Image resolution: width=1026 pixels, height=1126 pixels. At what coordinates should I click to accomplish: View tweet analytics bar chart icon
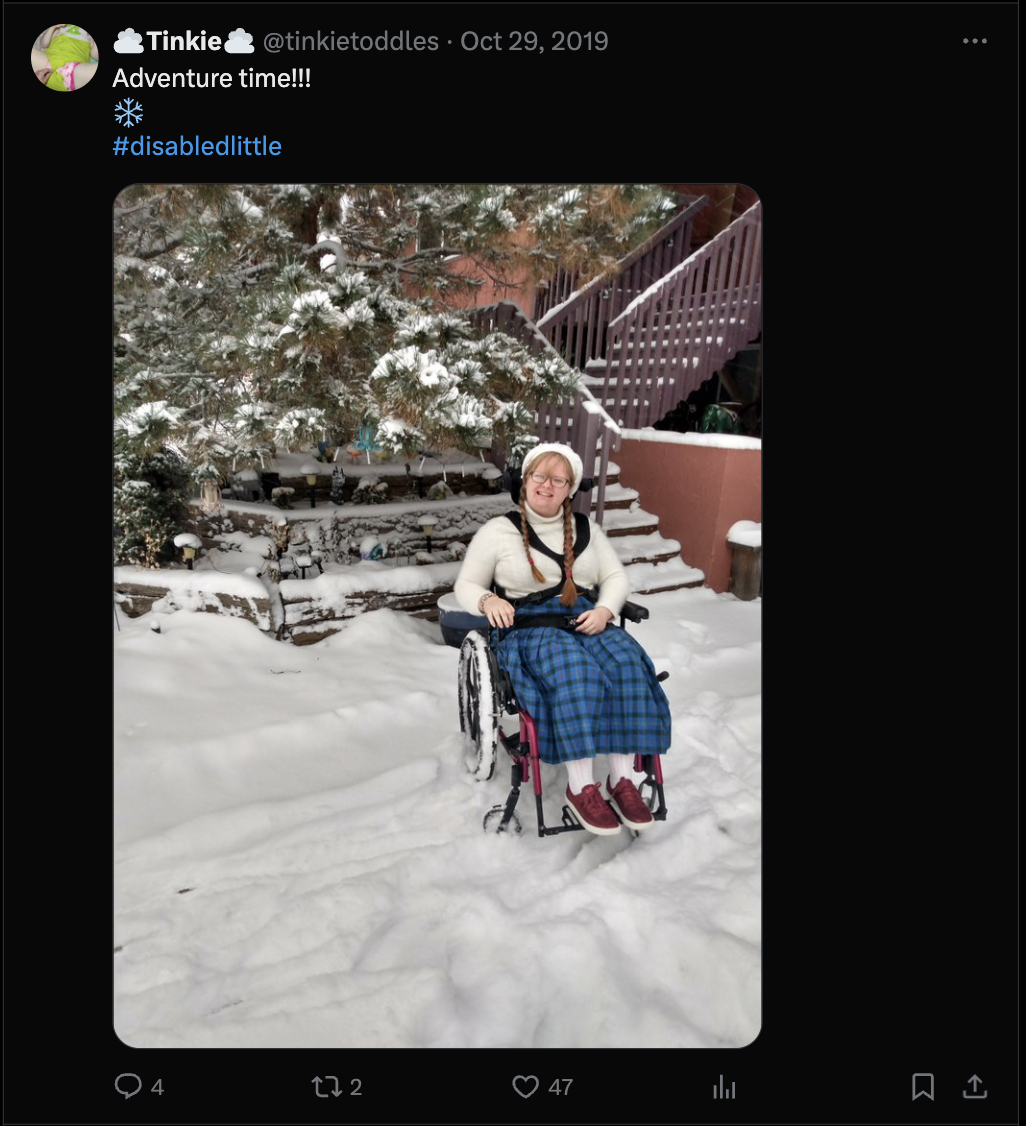click(724, 1087)
